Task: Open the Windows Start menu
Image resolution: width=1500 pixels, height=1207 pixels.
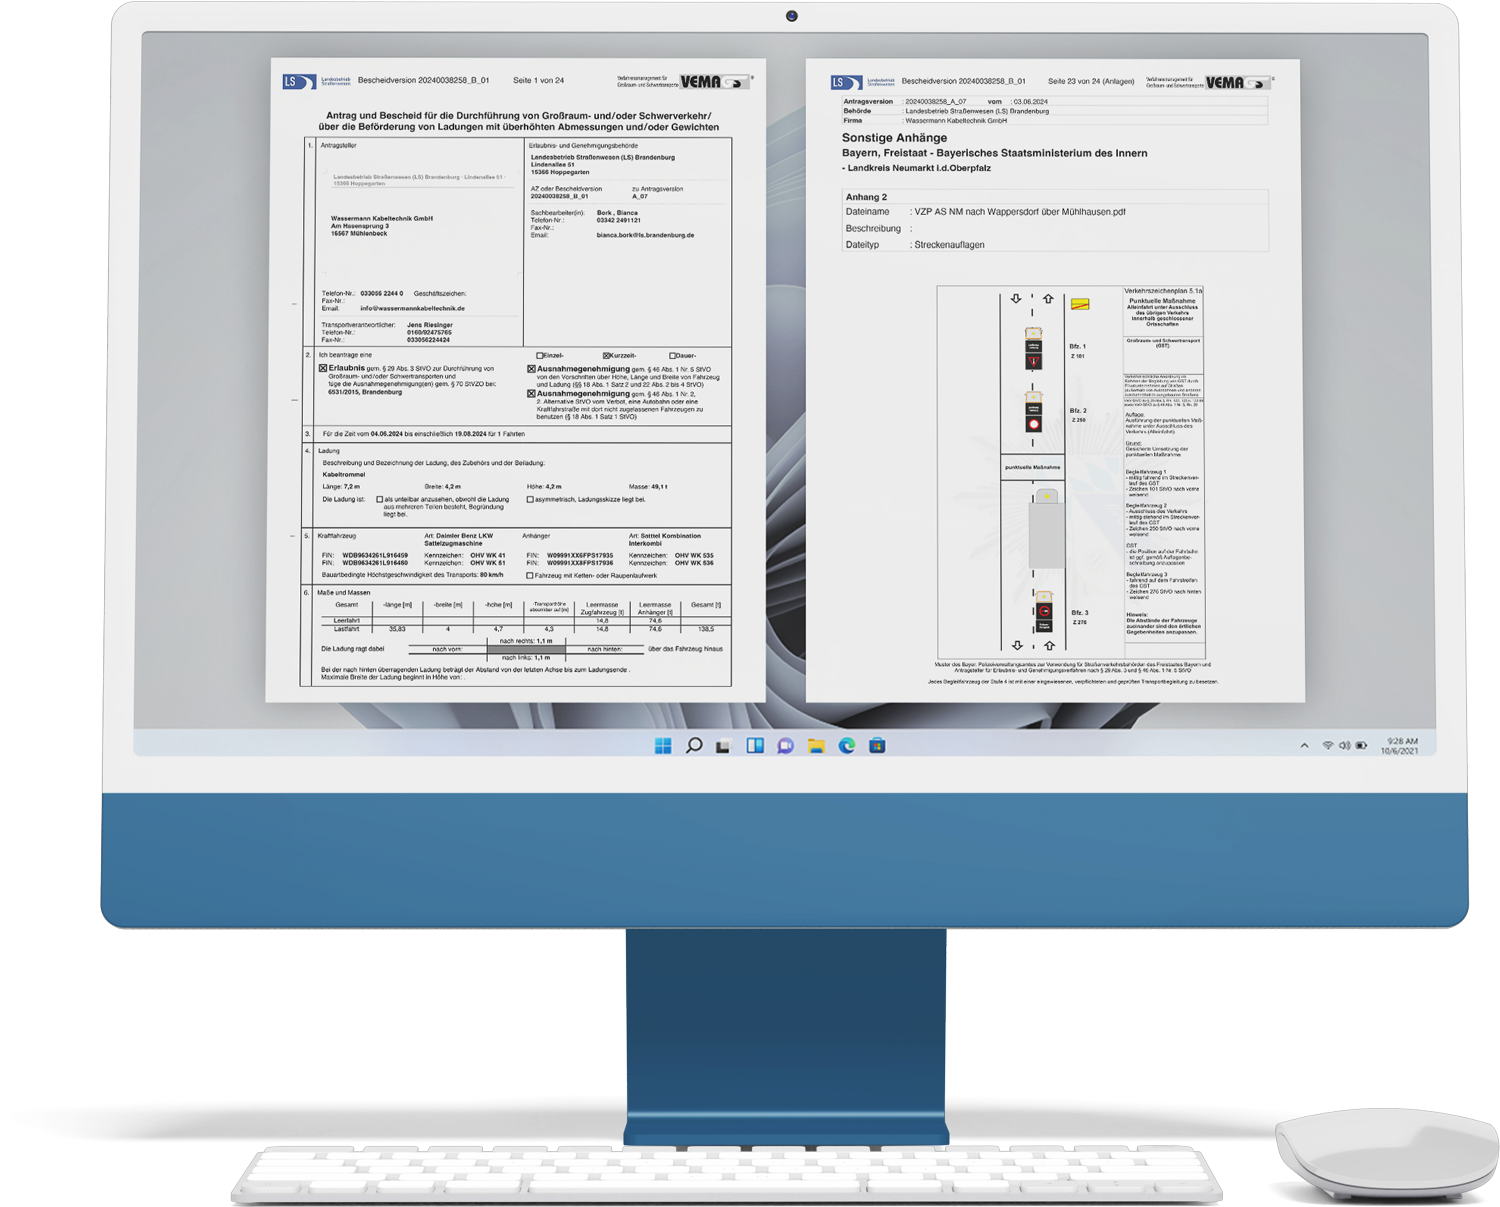Action: [663, 746]
